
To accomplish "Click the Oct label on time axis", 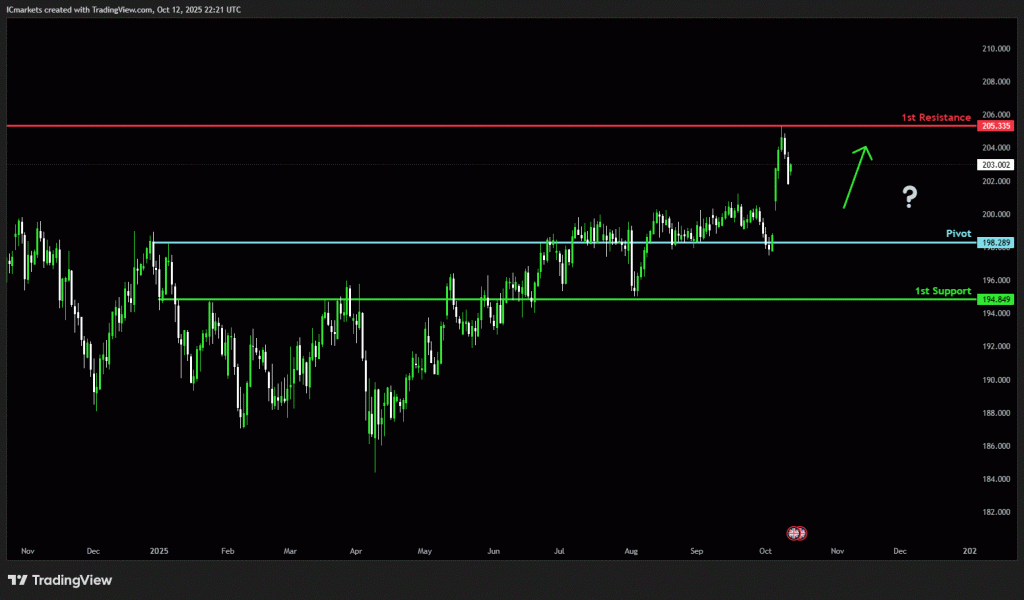I will (x=766, y=550).
